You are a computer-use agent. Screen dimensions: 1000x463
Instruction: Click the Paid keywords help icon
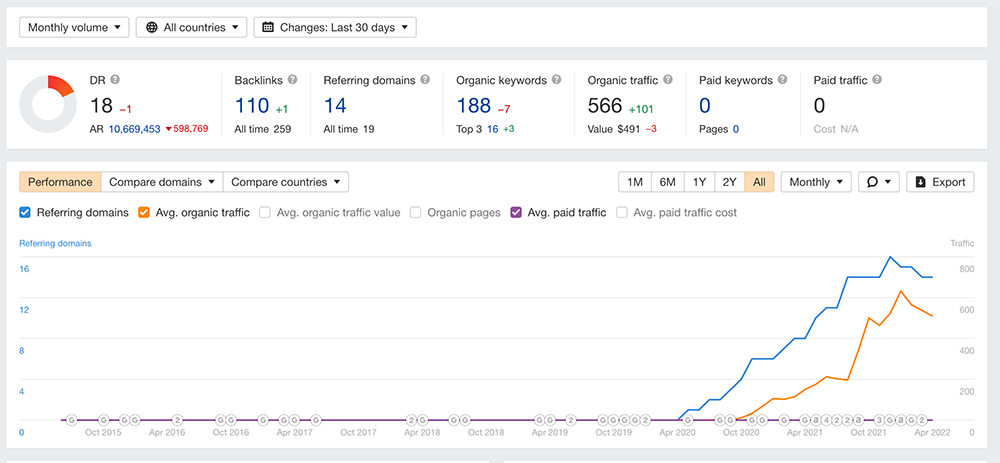point(780,80)
